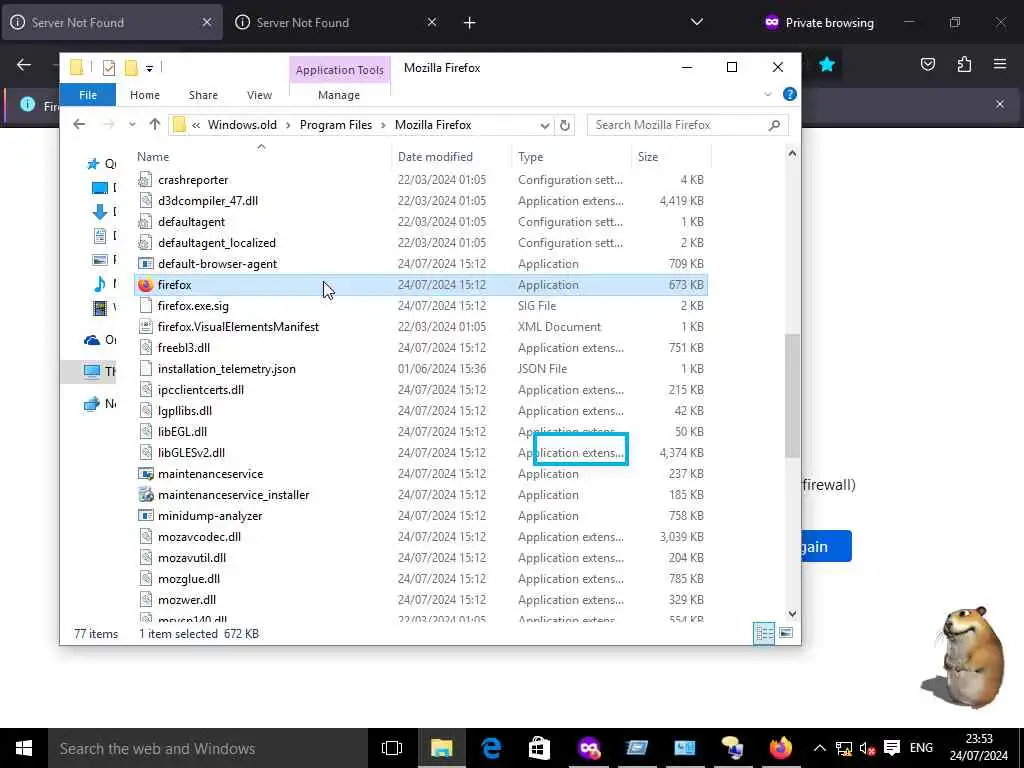
Task: Expand the Explorer ribbon chevron
Action: 768,95
